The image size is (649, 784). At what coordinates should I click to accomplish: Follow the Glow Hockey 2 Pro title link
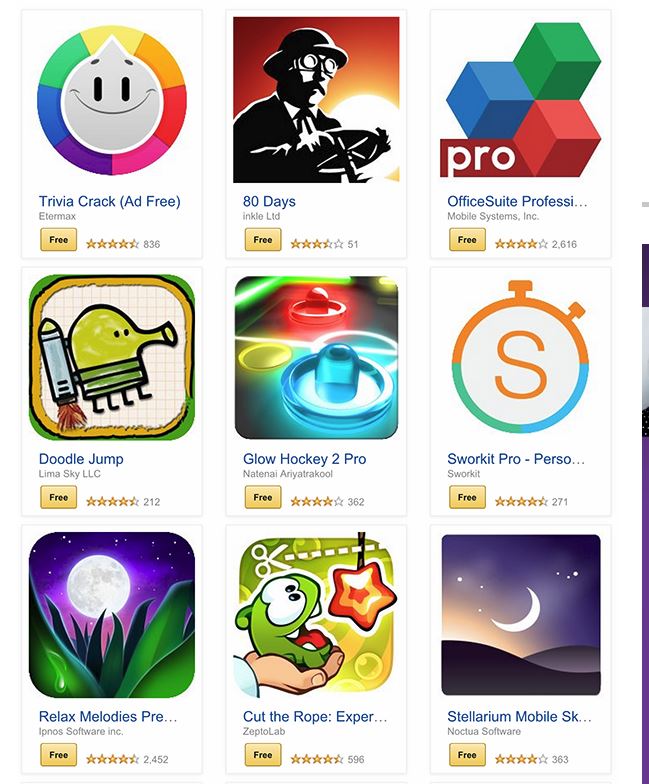point(304,459)
